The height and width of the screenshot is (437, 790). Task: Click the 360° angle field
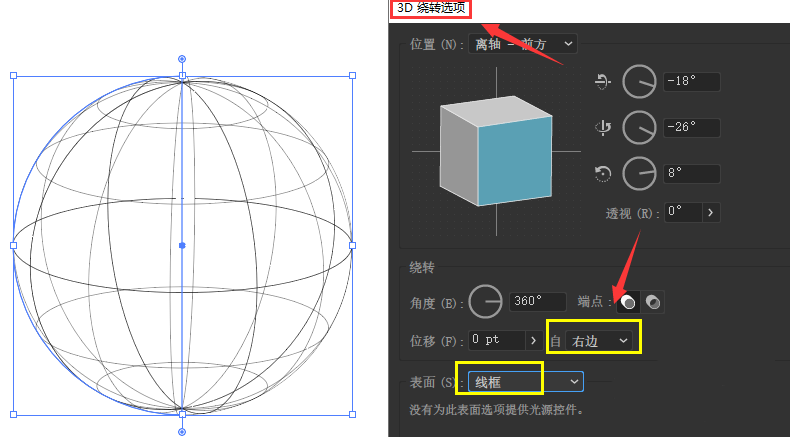tap(538, 302)
